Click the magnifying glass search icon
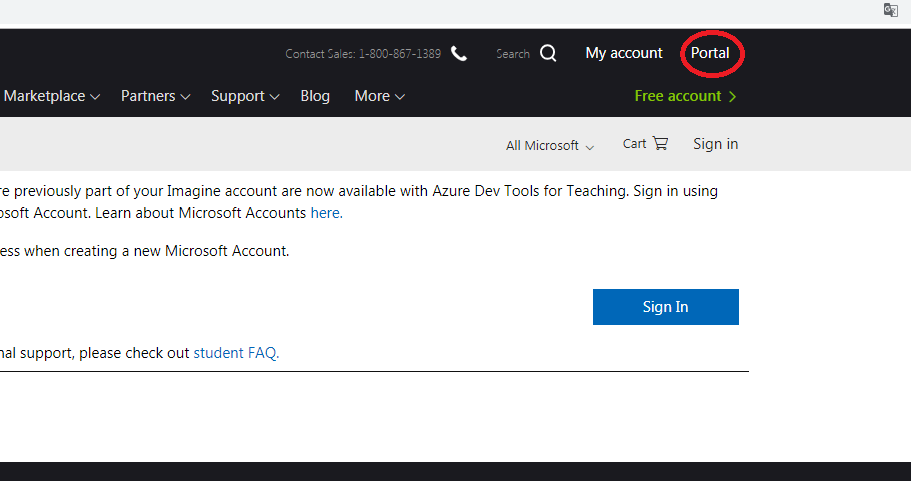Image resolution: width=911 pixels, height=481 pixels. pos(548,54)
